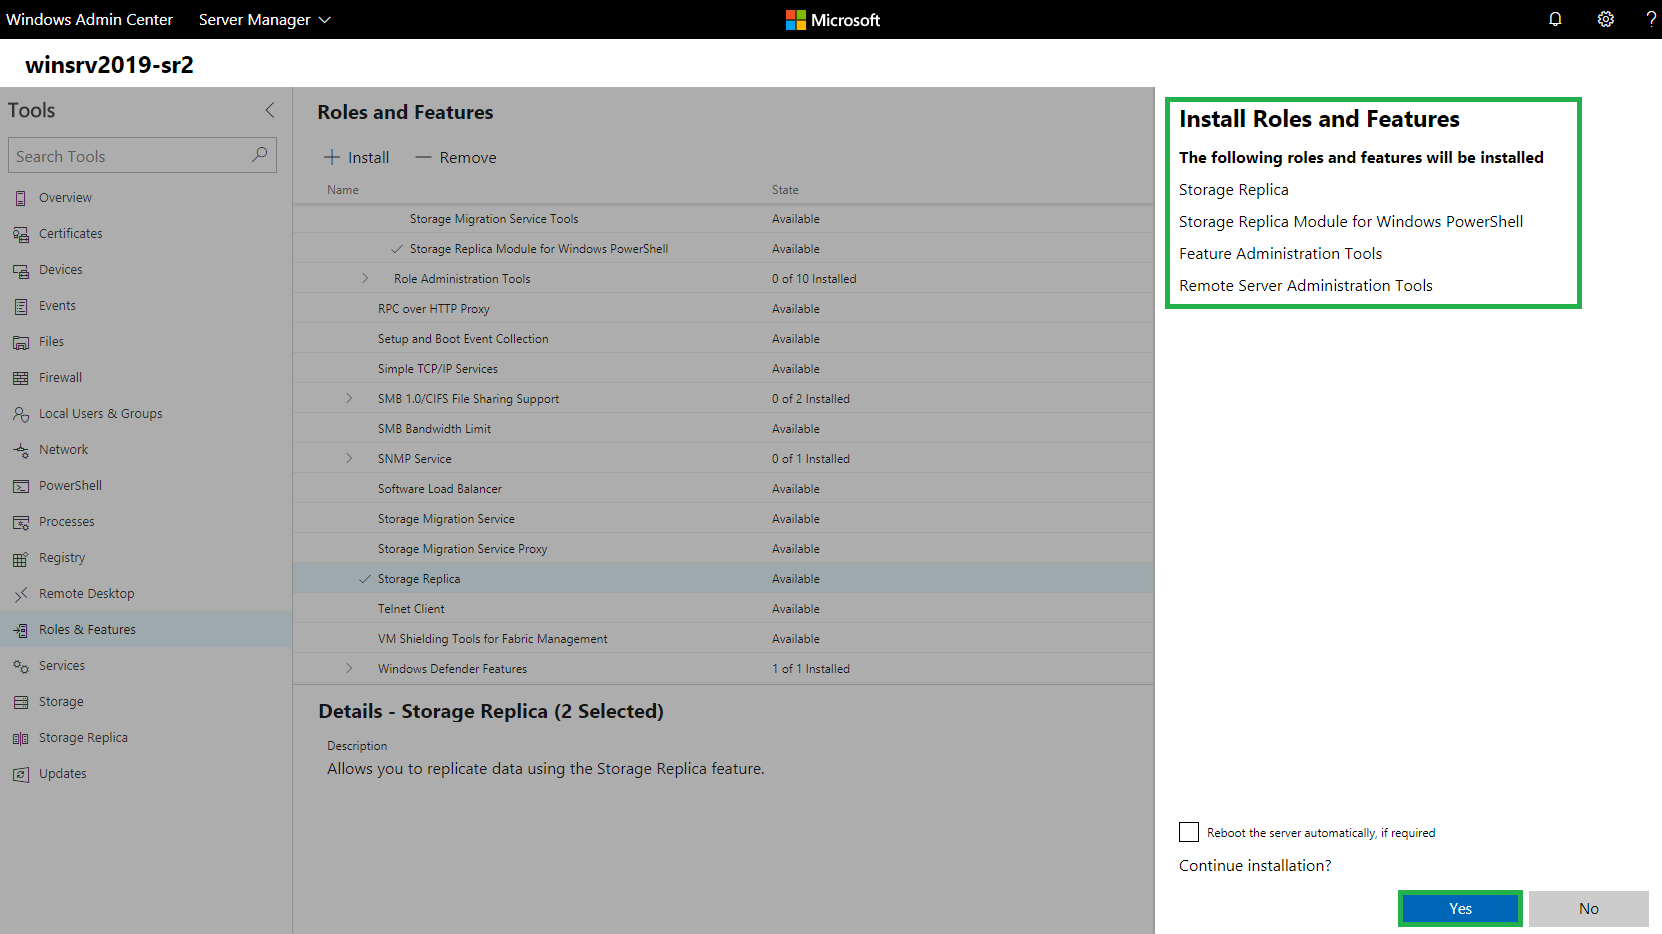This screenshot has width=1662, height=934.
Task: Open Services in the Tools menu
Action: [x=146, y=666]
